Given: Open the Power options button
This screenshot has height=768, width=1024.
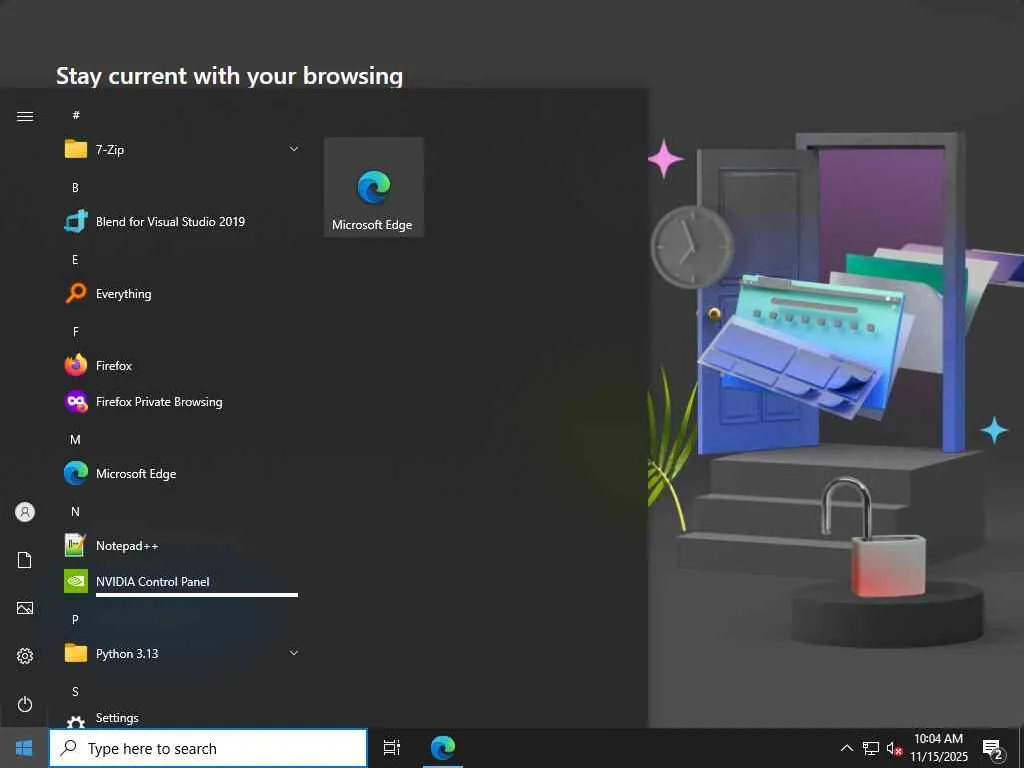Looking at the screenshot, I should pyautogui.click(x=25, y=704).
